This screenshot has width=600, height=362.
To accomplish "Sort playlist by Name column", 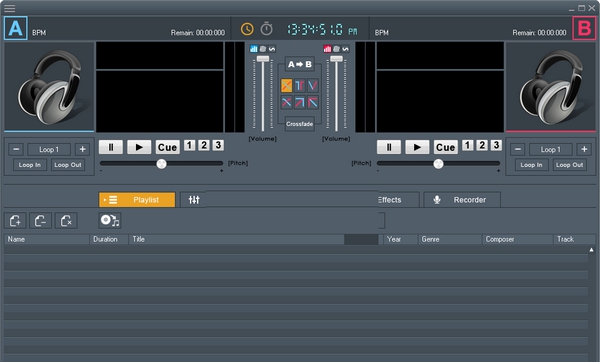I will [47, 240].
